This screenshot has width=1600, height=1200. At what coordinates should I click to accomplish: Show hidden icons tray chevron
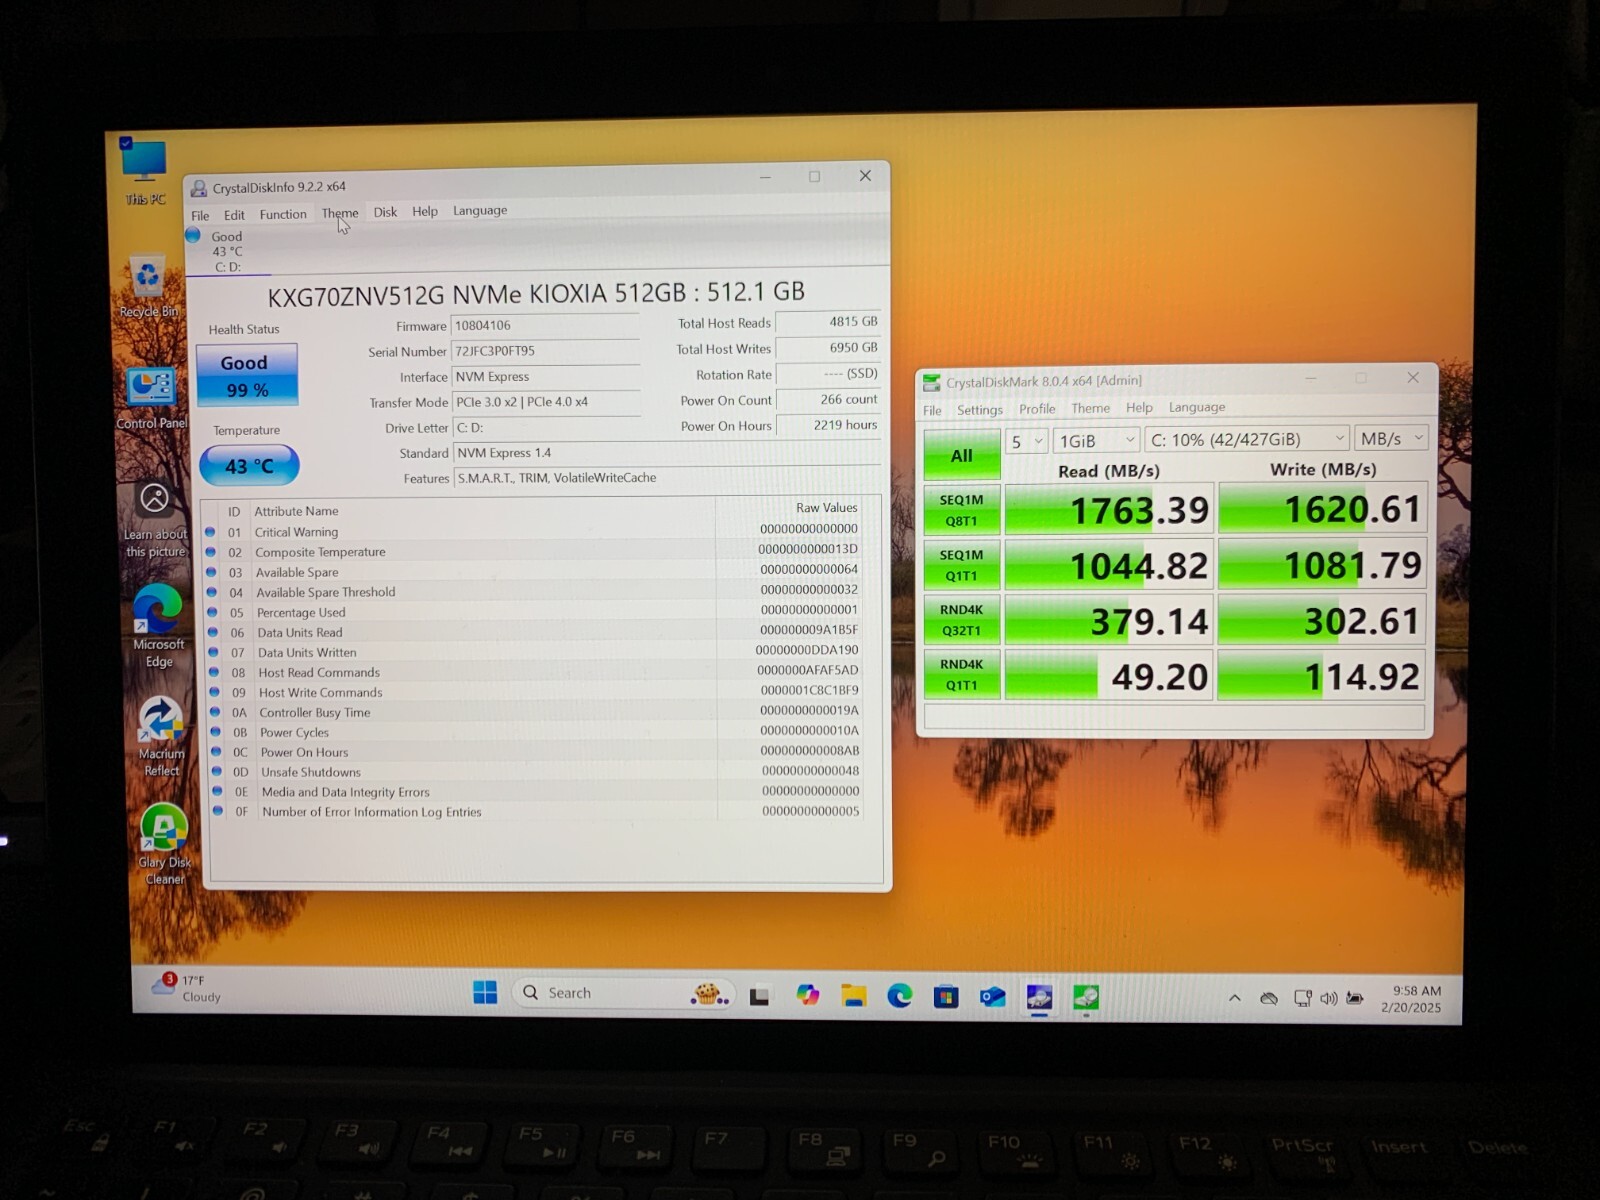tap(1235, 998)
